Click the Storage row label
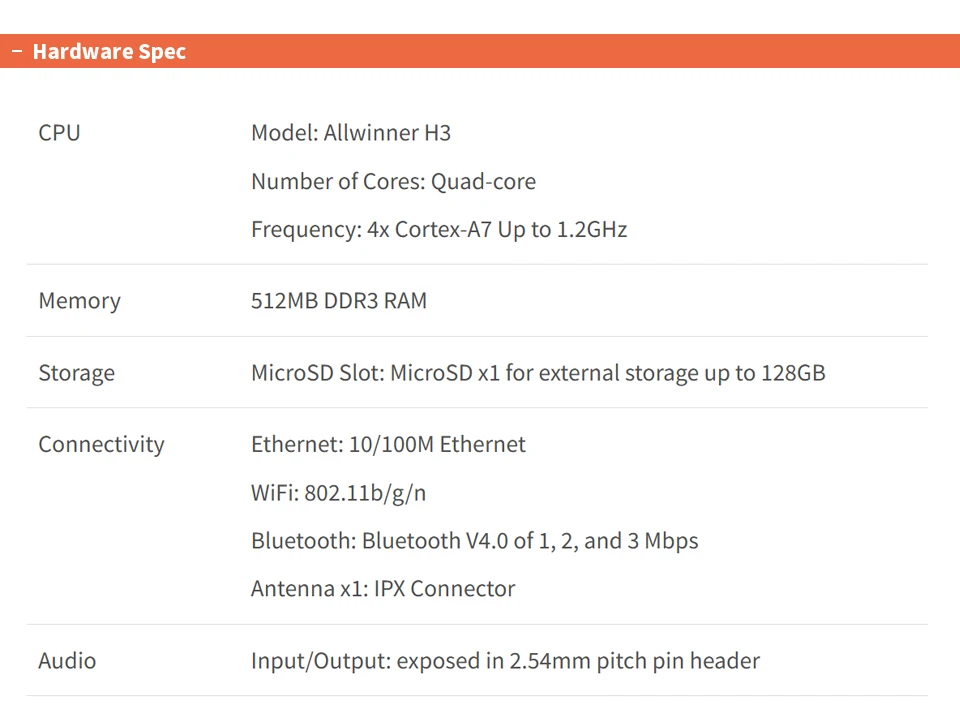The image size is (960, 704). pos(76,373)
